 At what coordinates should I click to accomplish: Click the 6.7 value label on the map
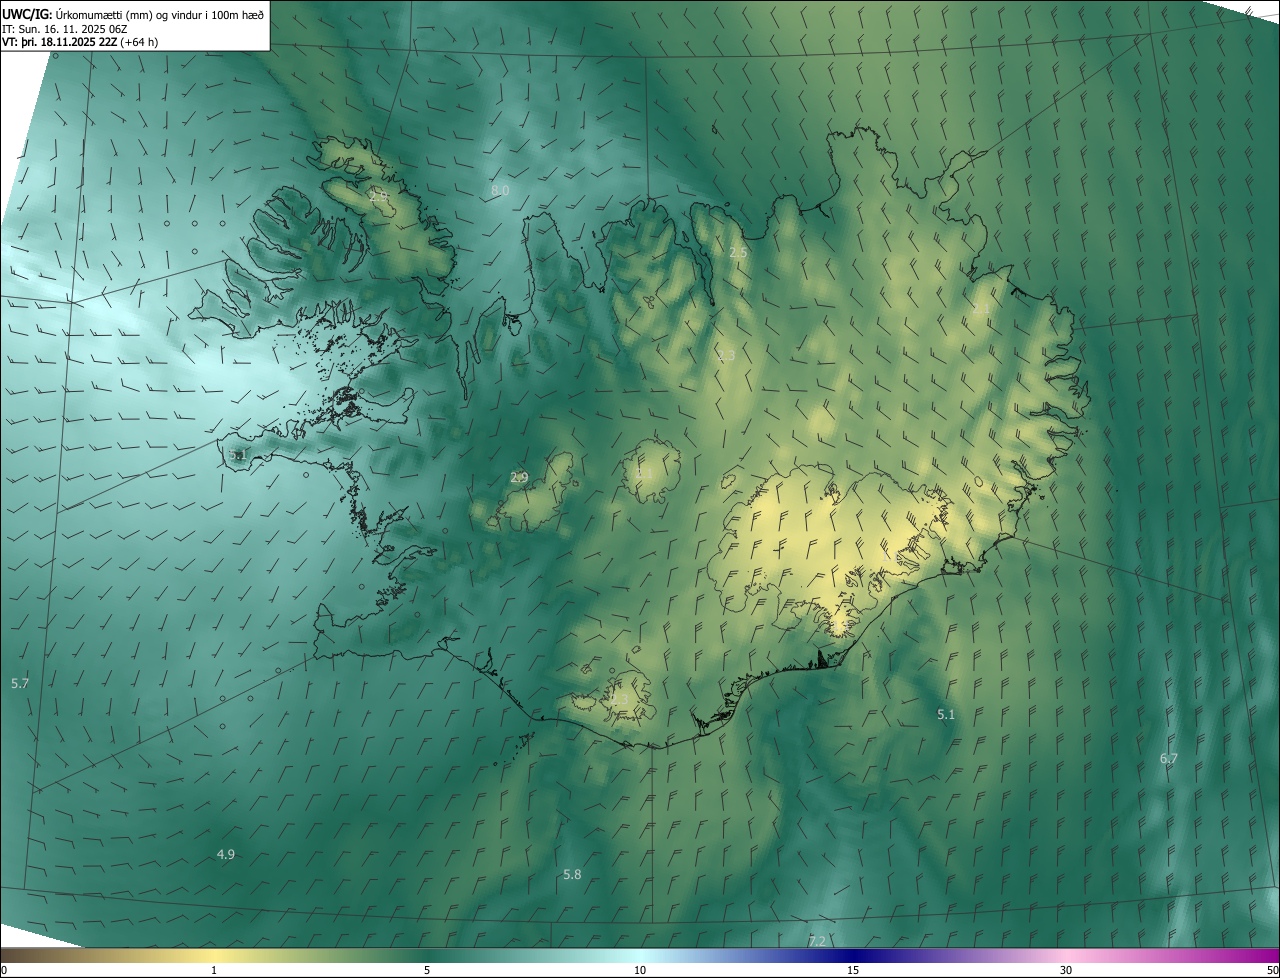pos(1169,758)
